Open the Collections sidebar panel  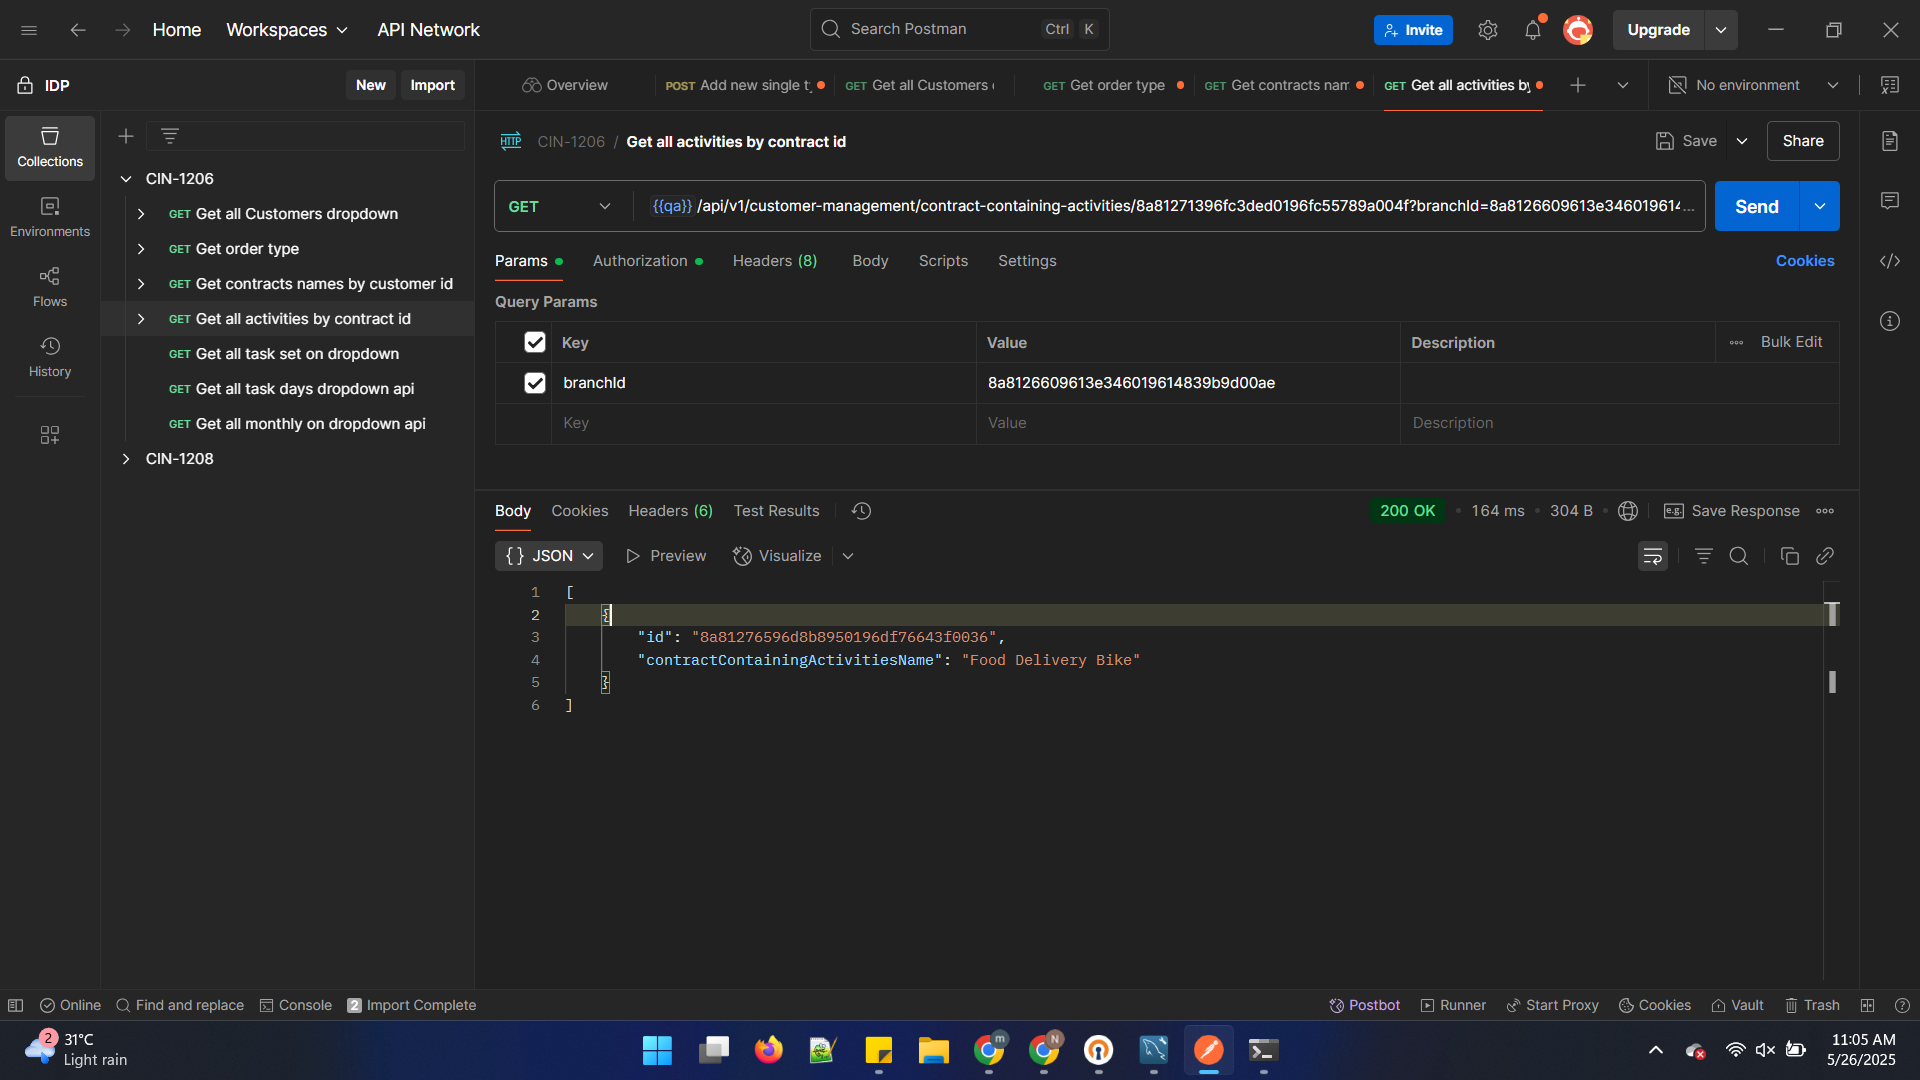coord(50,148)
